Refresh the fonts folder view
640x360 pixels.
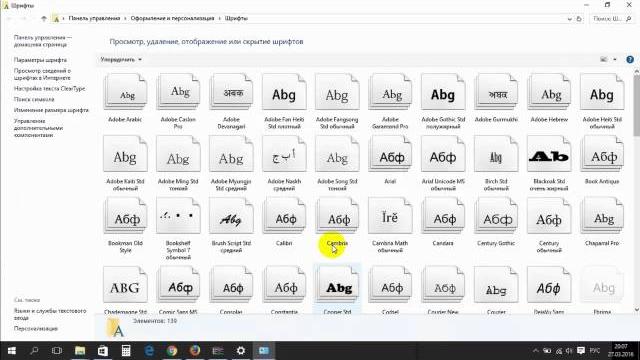(x=579, y=19)
